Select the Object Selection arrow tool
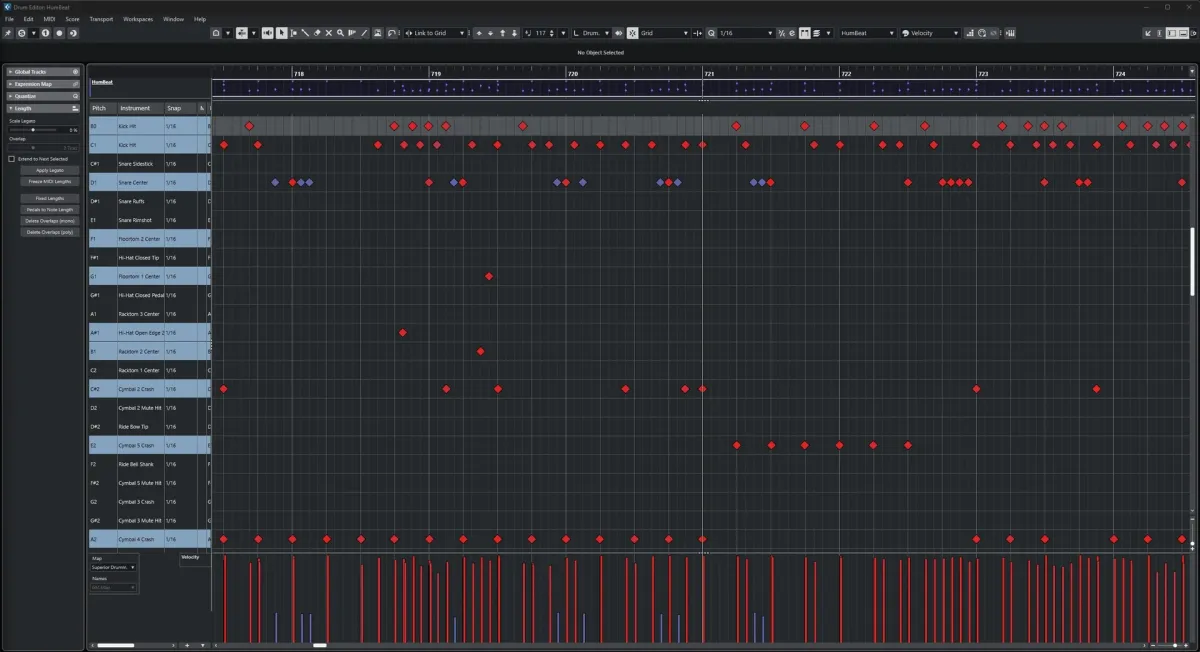This screenshot has height=652, width=1200. (x=281, y=33)
